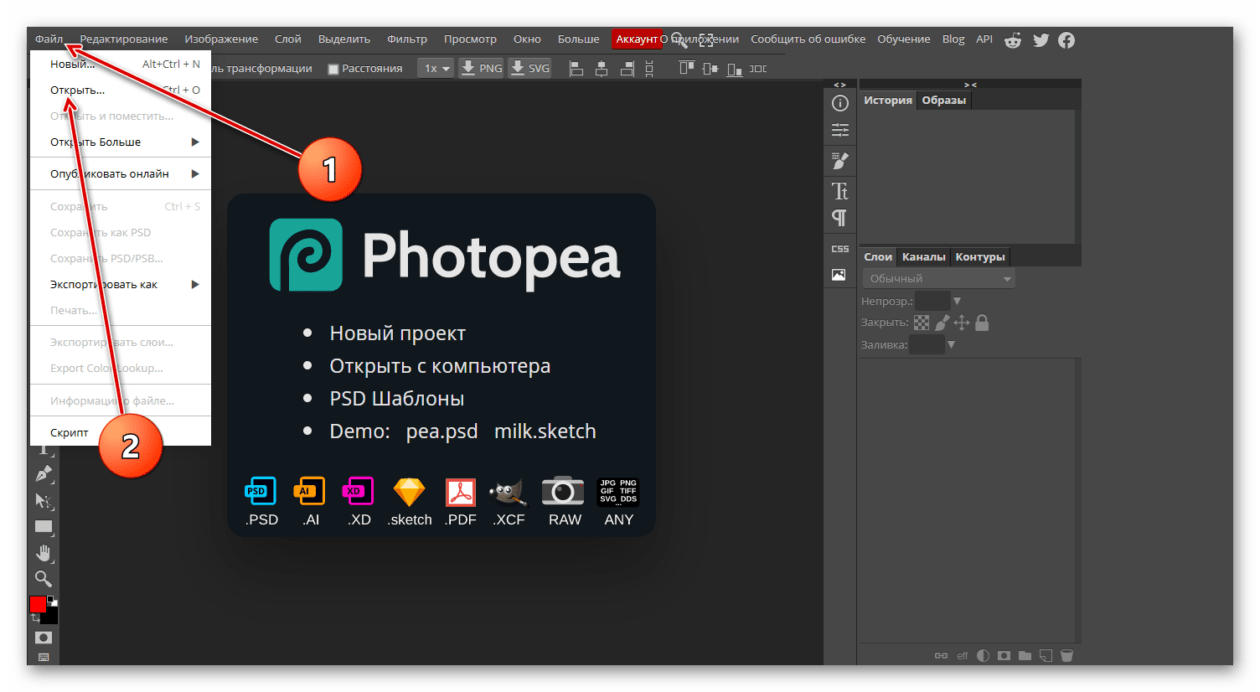Click the Twitter icon in menu bar
The image size is (1260, 692).
click(1041, 40)
